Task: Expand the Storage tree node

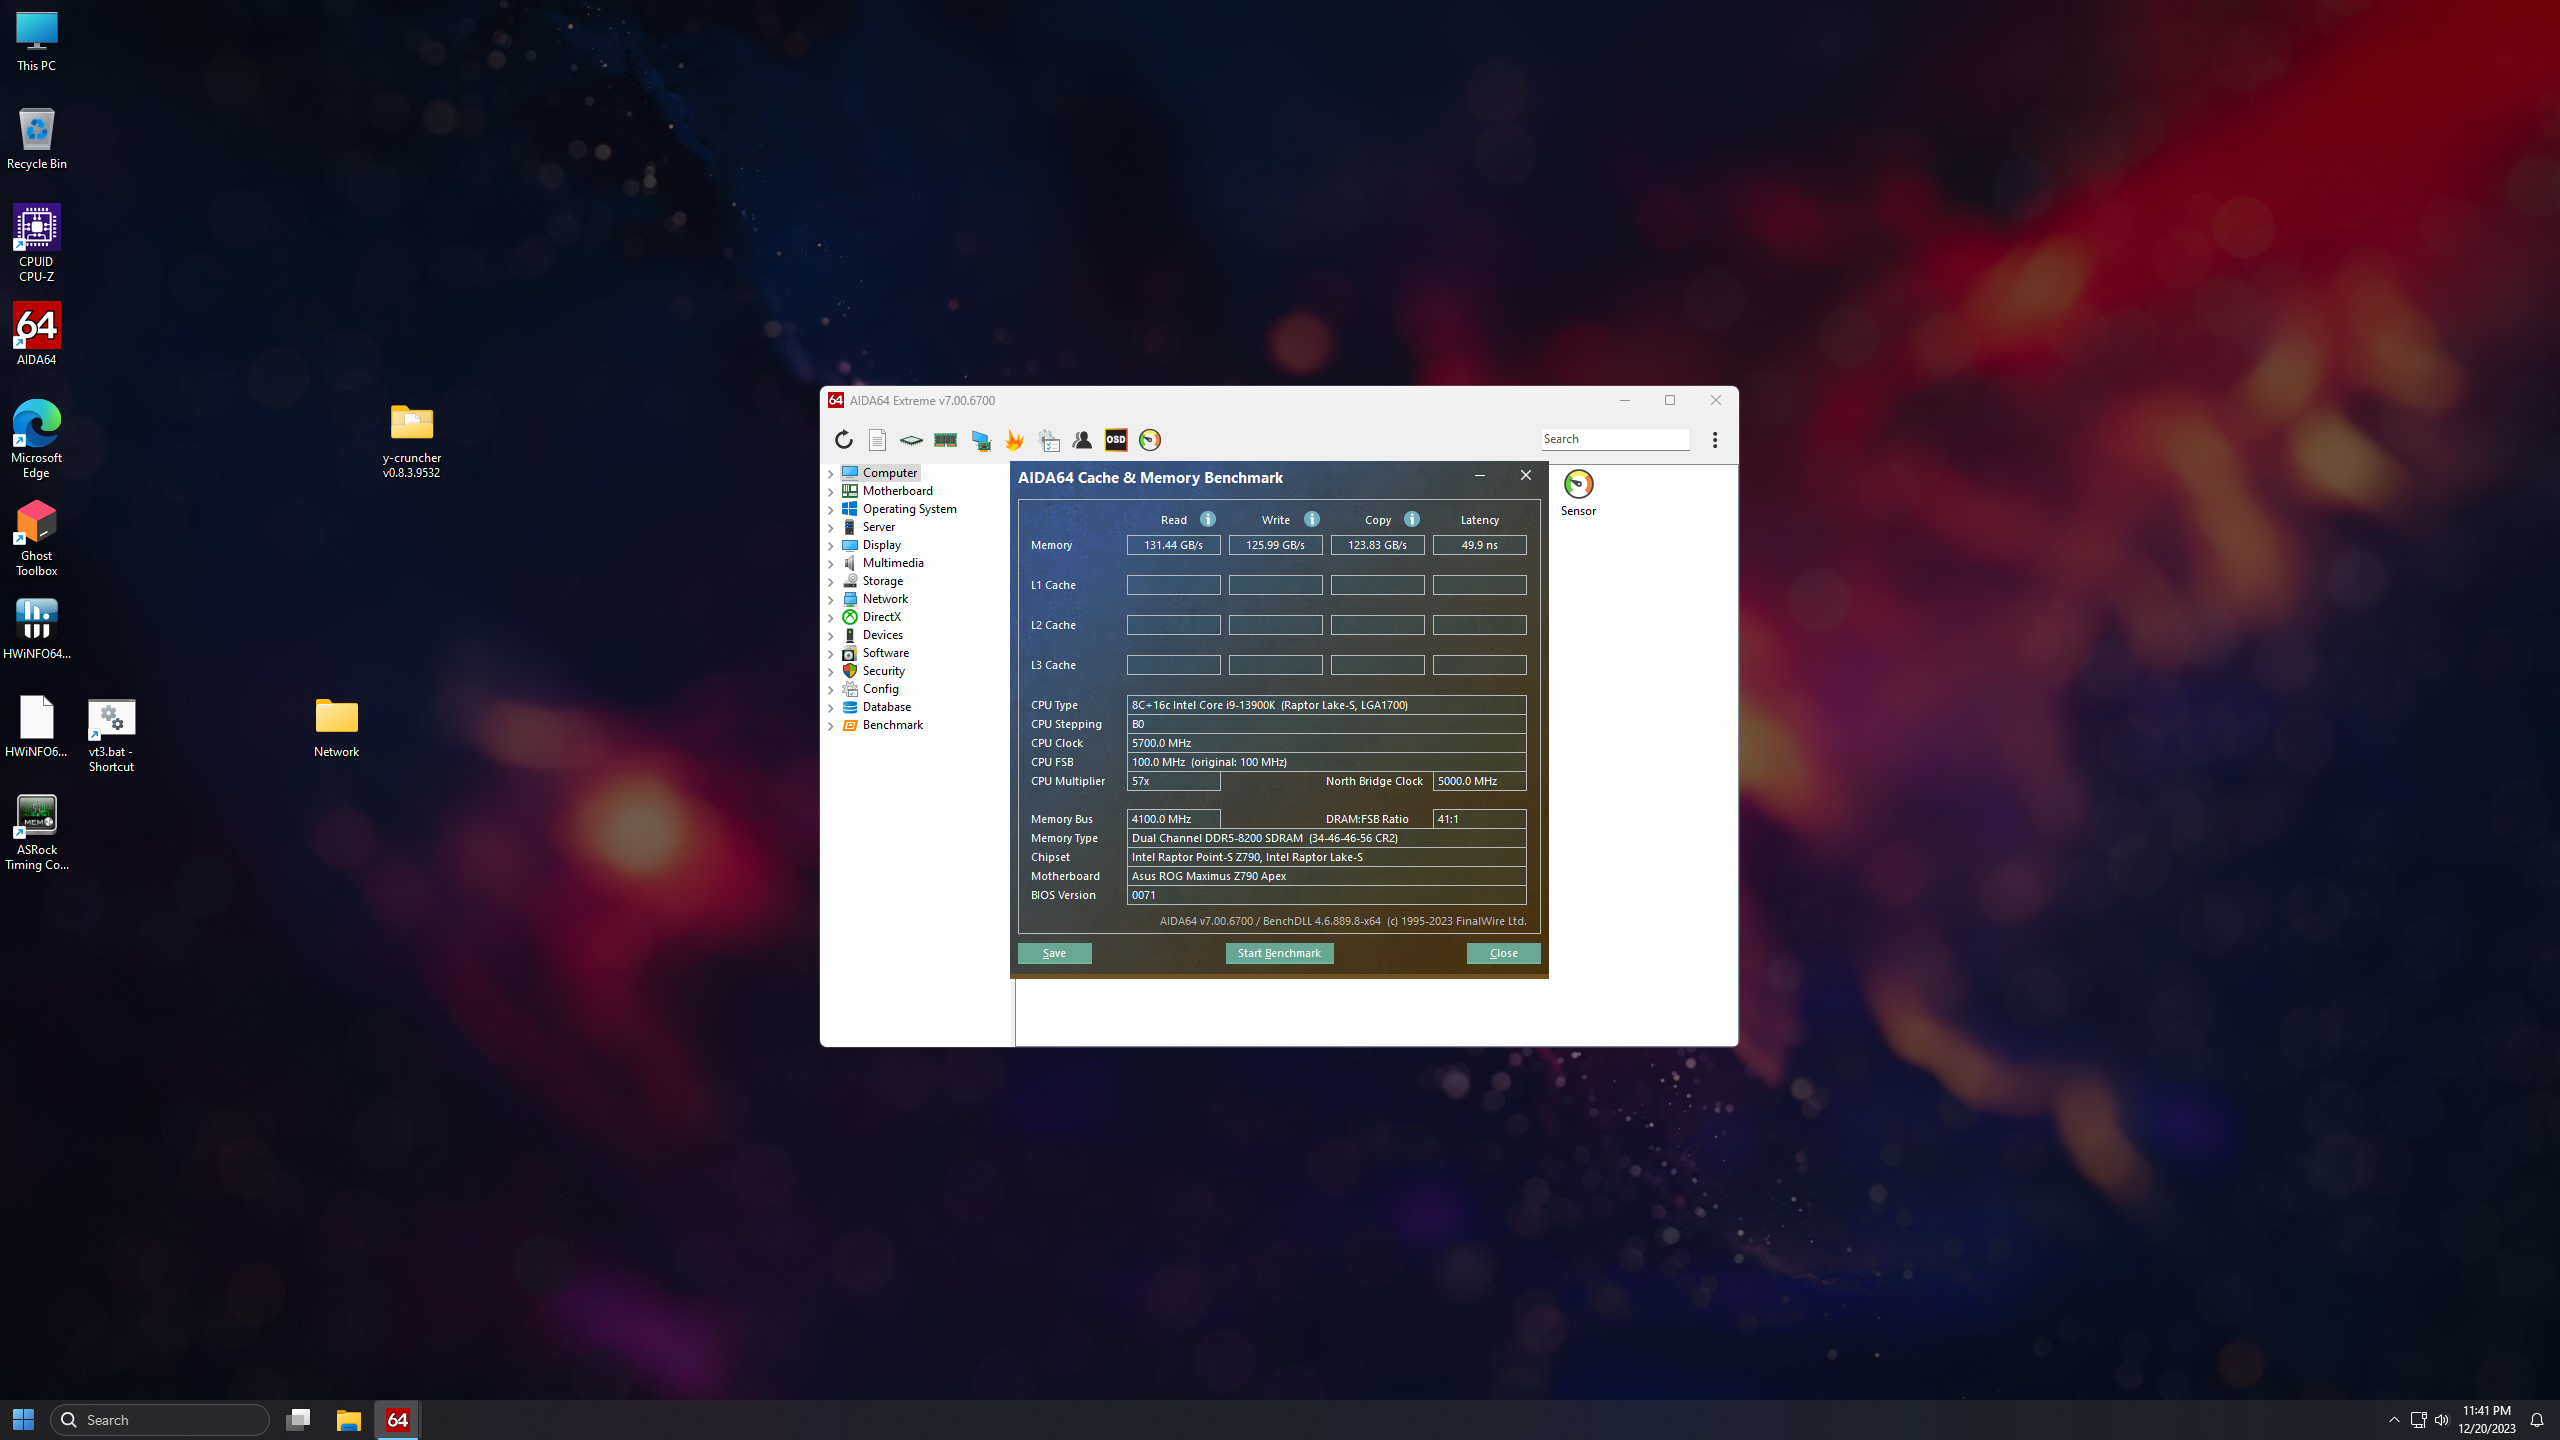Action: [830, 582]
